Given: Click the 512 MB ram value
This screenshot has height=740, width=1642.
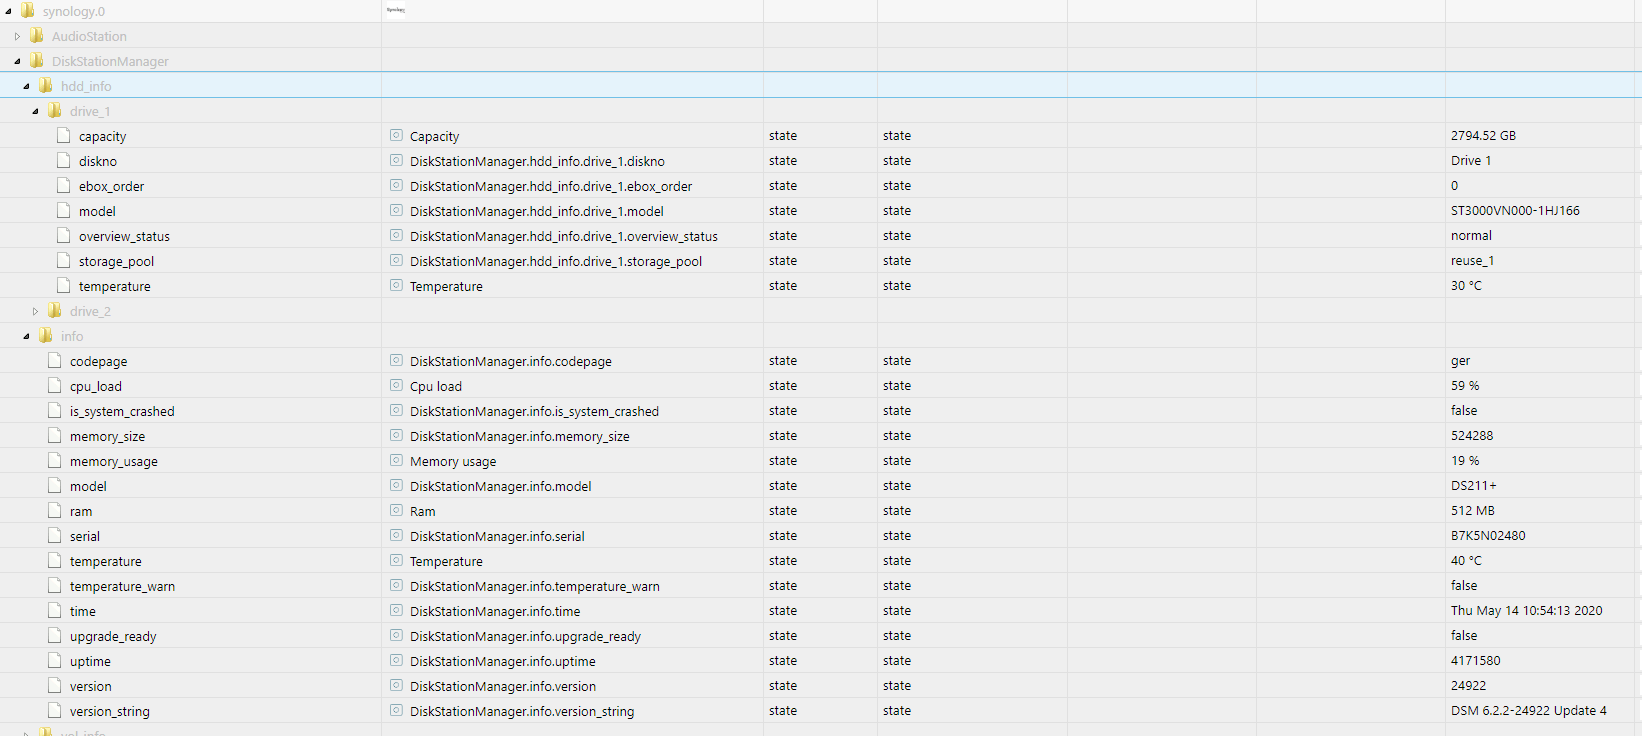Looking at the screenshot, I should click(x=1473, y=510).
